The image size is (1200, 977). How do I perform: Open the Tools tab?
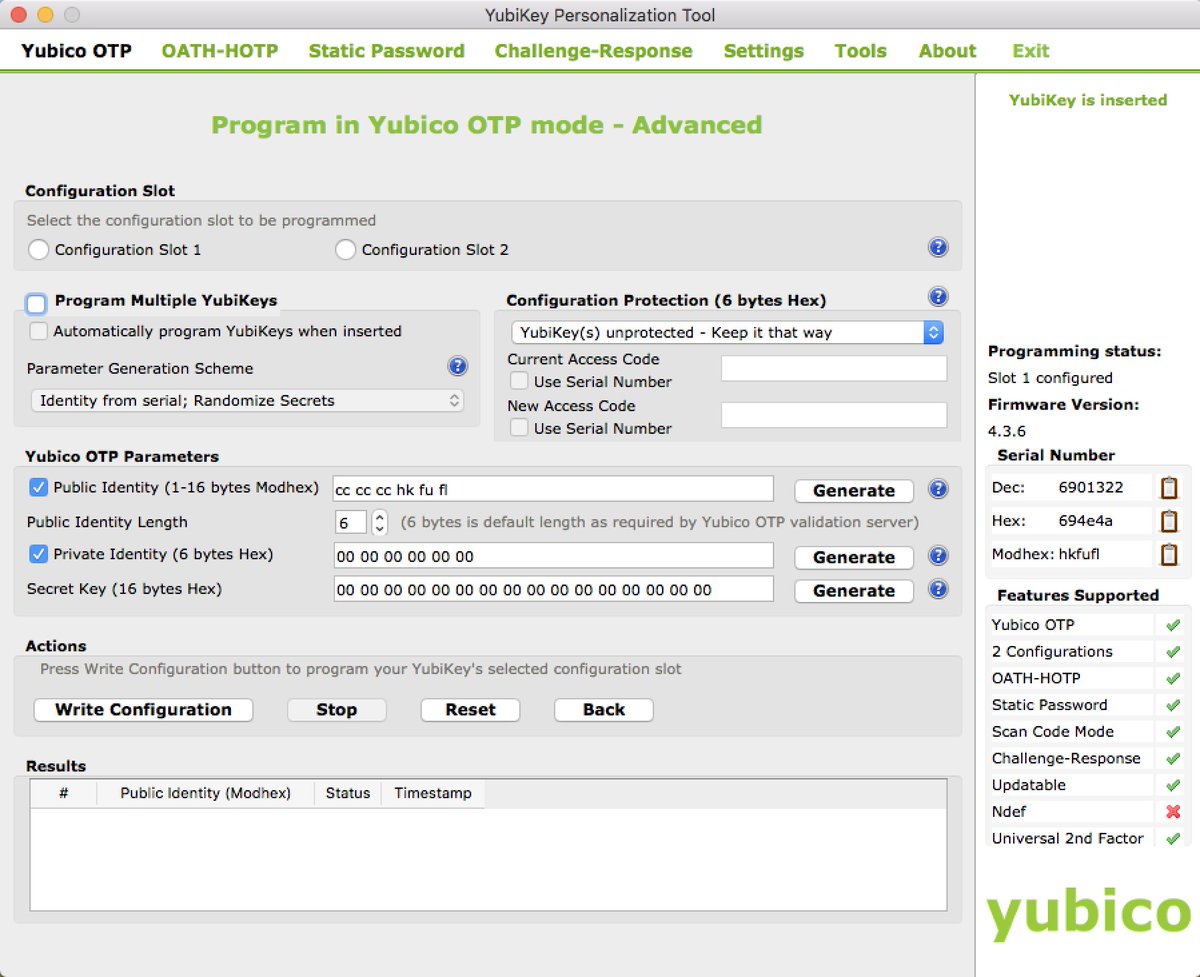[x=861, y=51]
